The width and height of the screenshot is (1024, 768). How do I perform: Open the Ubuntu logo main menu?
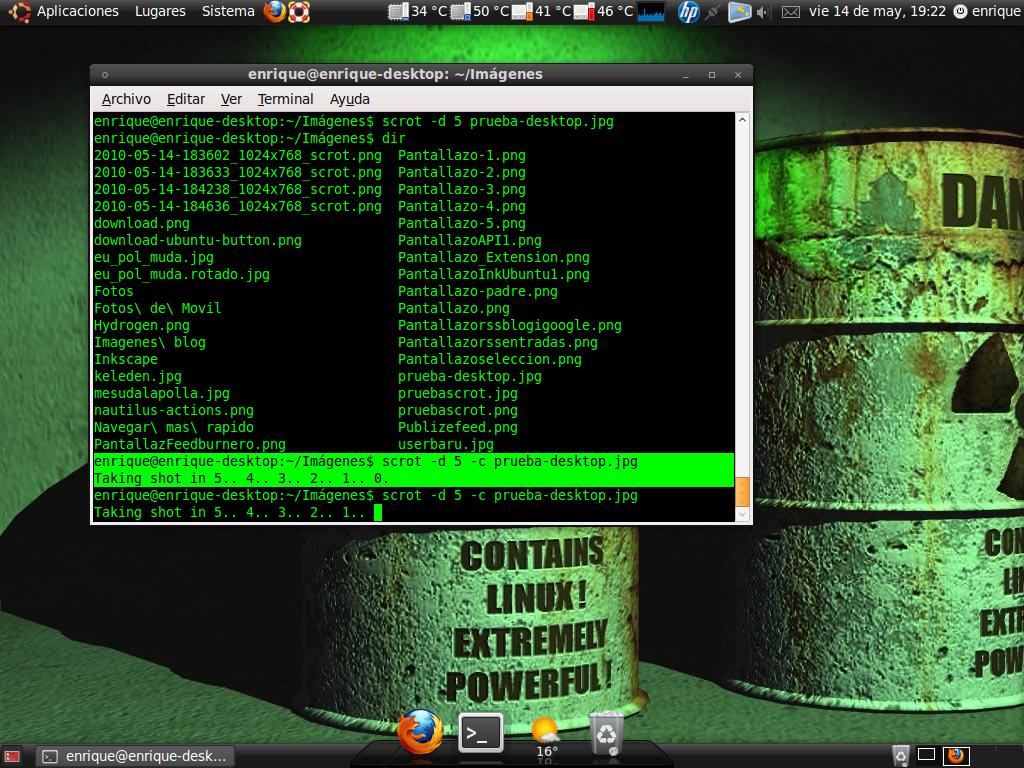coord(19,11)
